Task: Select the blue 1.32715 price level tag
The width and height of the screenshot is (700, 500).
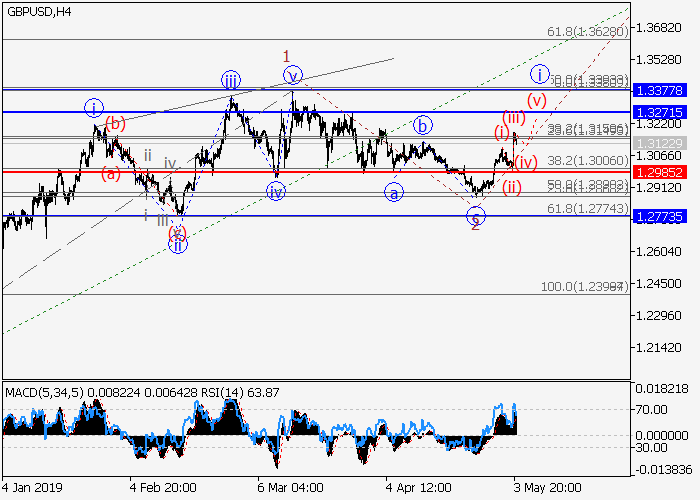Action: tap(658, 111)
